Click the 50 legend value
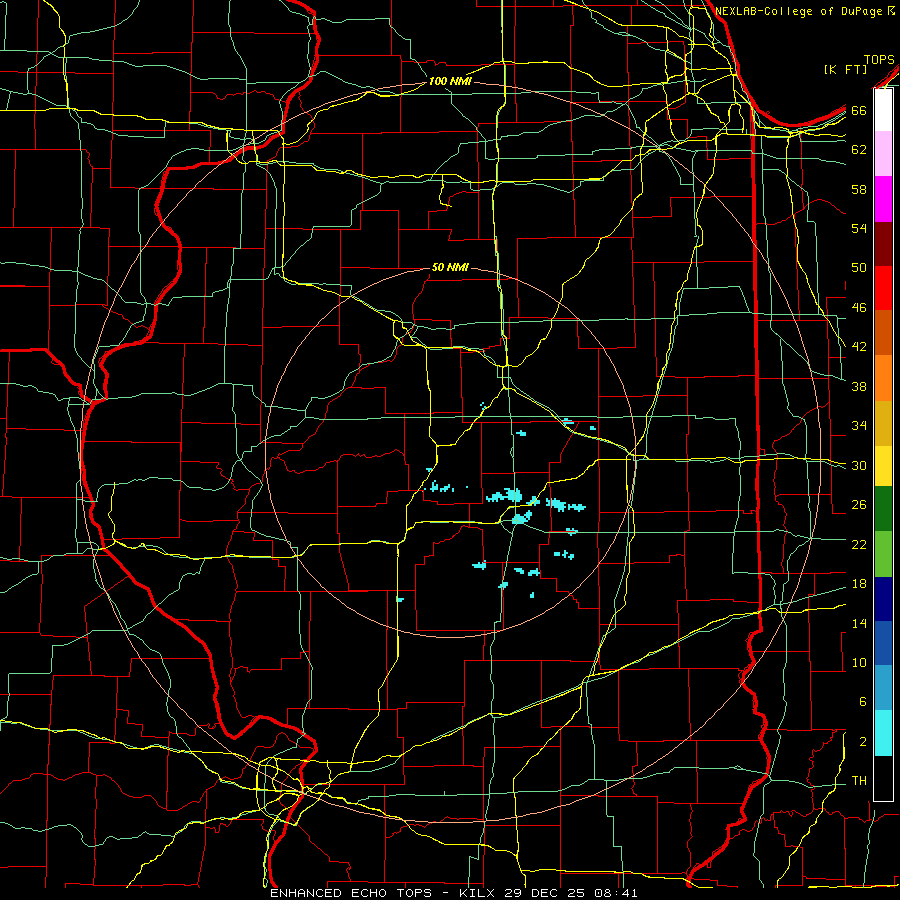 (x=859, y=268)
